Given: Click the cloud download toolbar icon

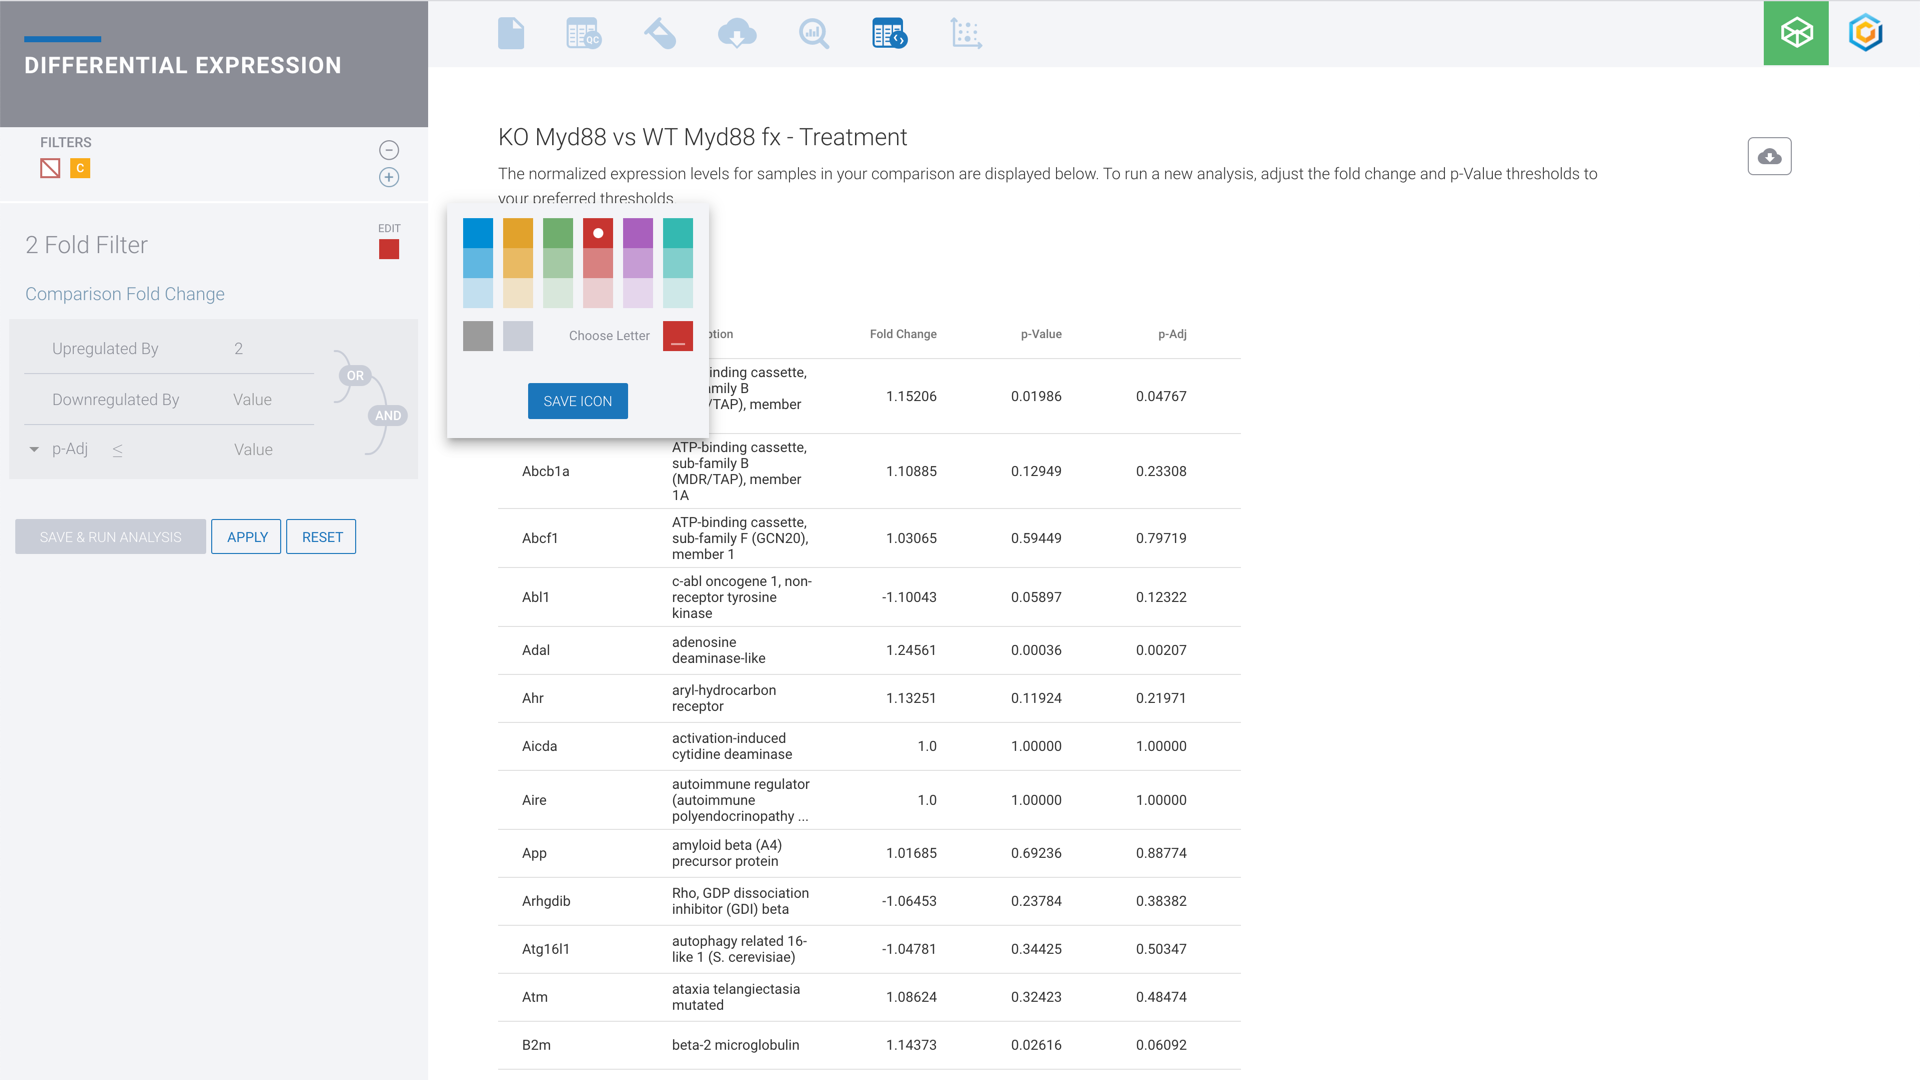Looking at the screenshot, I should (737, 34).
